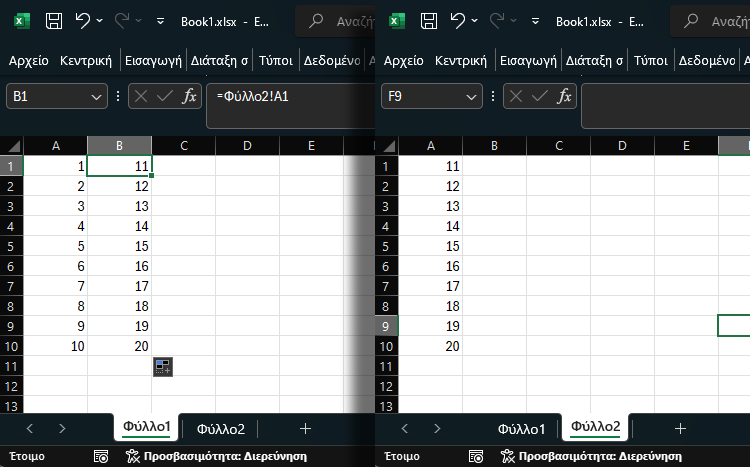This screenshot has width=750, height=467.
Task: Confirm formula checkmark in right window
Action: click(540, 97)
